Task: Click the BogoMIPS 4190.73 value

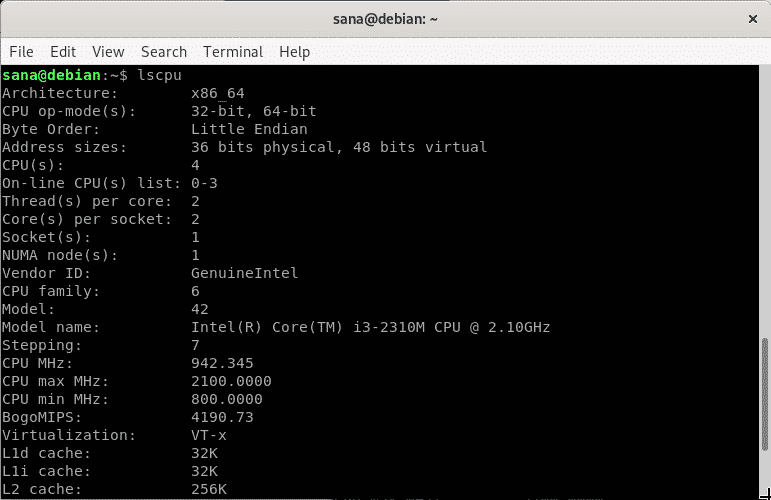Action: [x=222, y=417]
